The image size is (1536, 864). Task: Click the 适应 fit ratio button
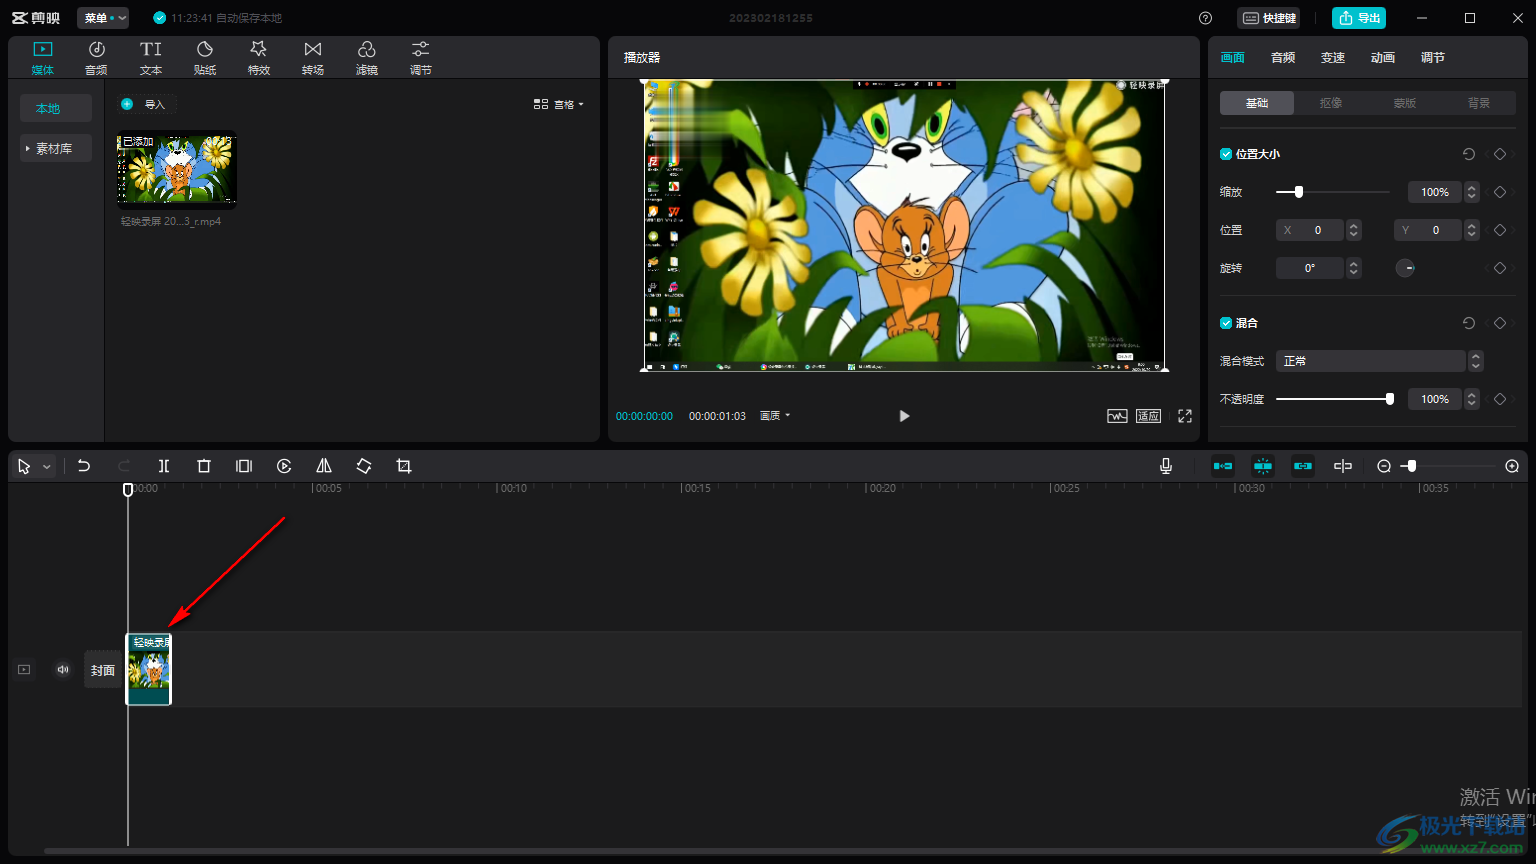tap(1149, 416)
